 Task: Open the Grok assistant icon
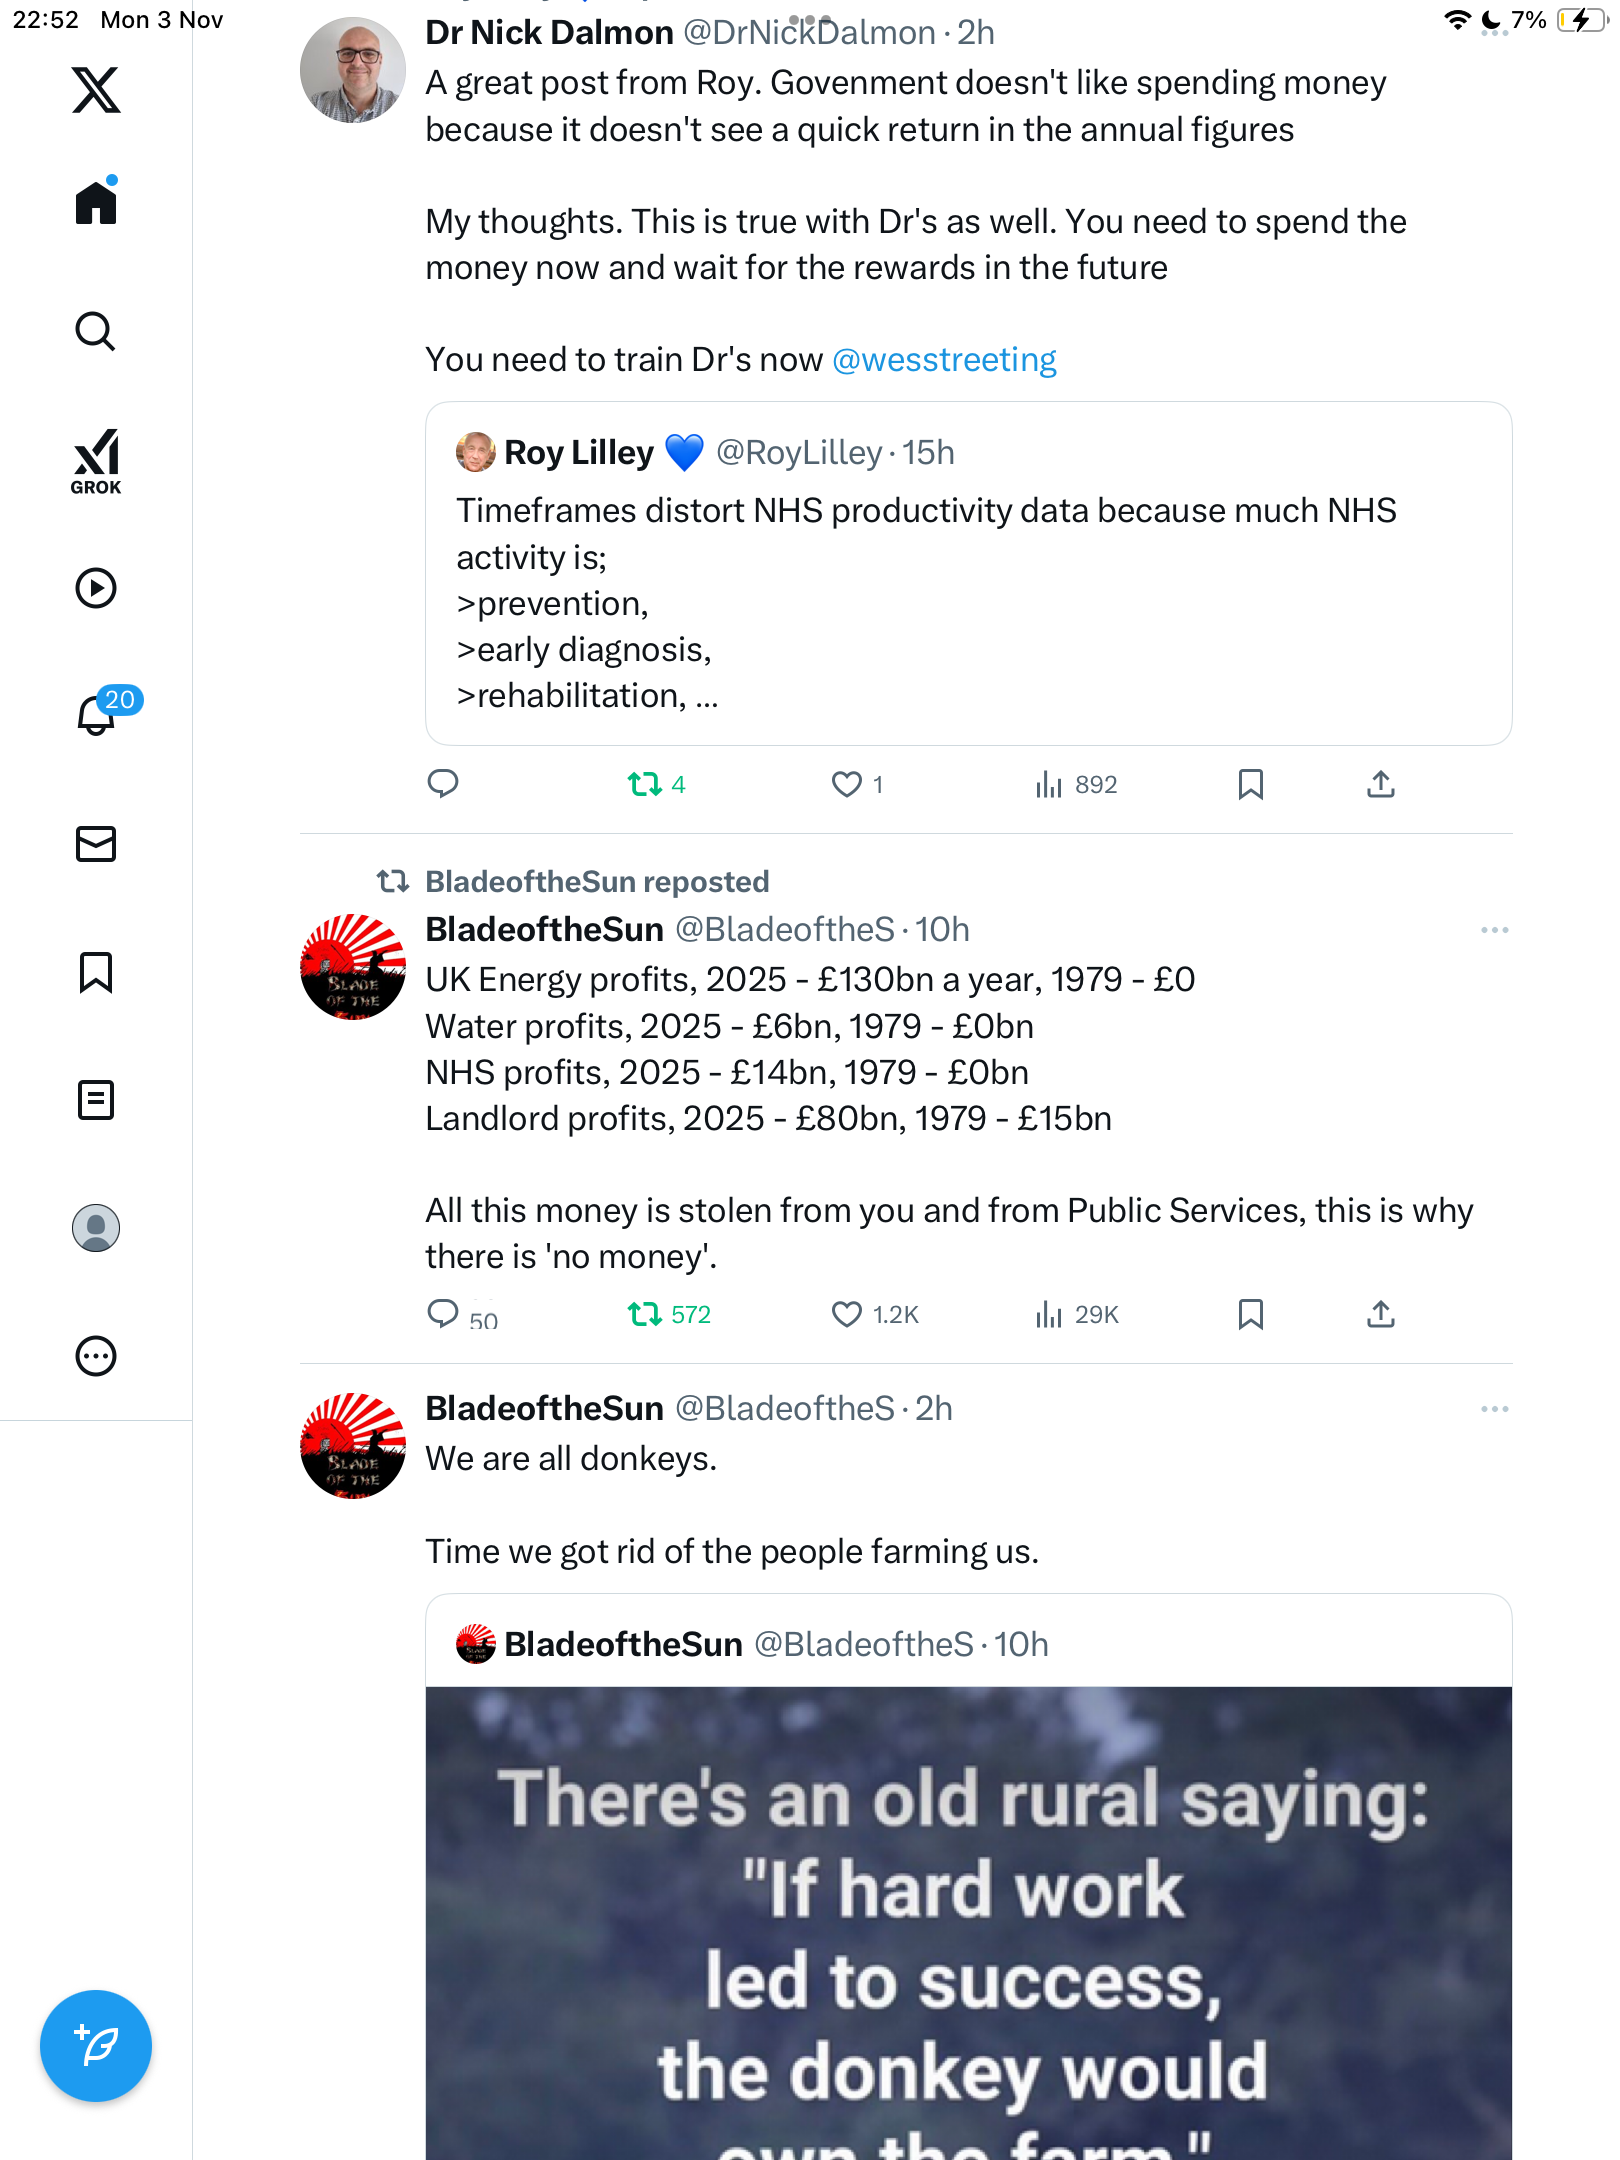(x=96, y=461)
